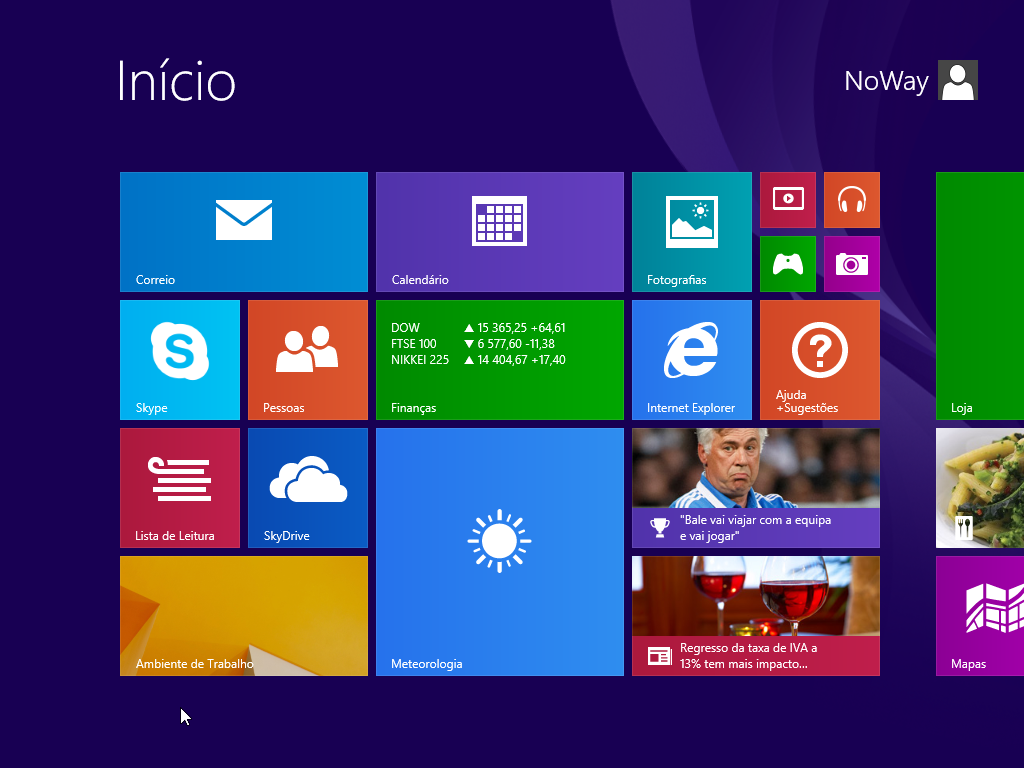This screenshot has width=1024, height=768.
Task: Launch Internet Explorer tile
Action: tap(692, 360)
